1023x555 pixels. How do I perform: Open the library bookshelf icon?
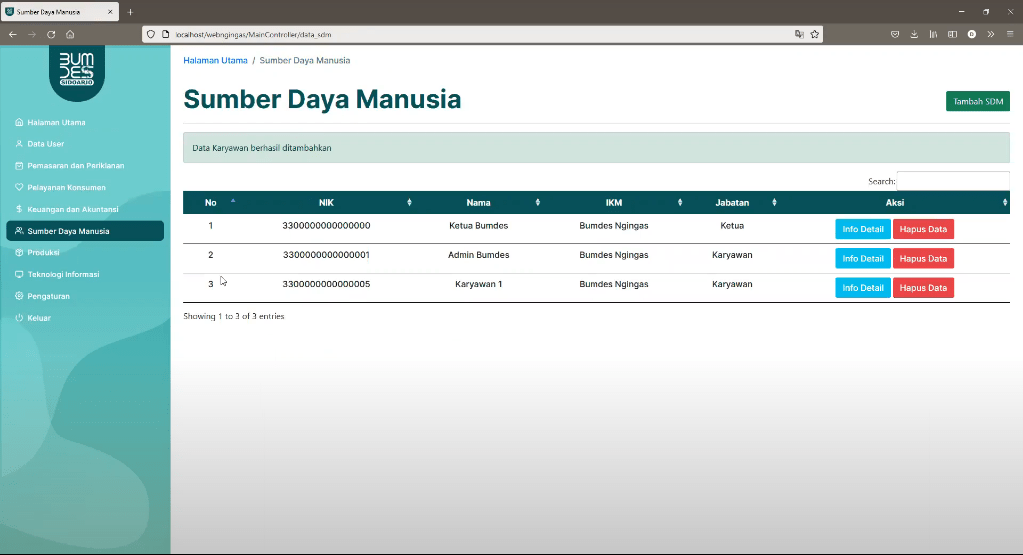click(x=933, y=34)
